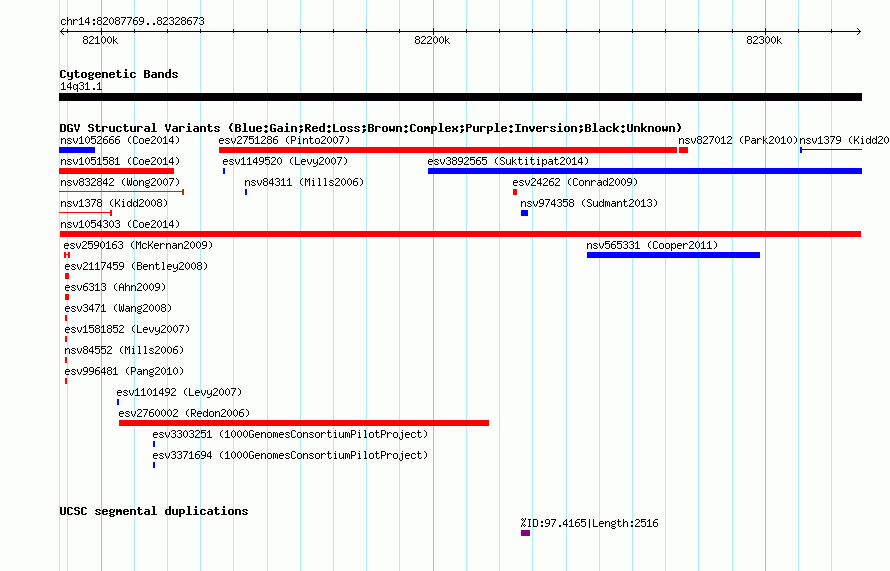The image size is (890, 571).
Task: Click the small red esv24262 loss marker
Action: click(x=515, y=192)
